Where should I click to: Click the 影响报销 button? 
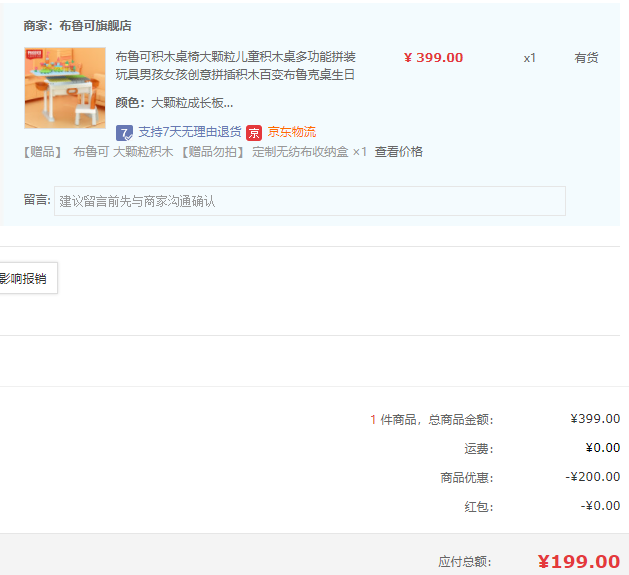point(23,278)
